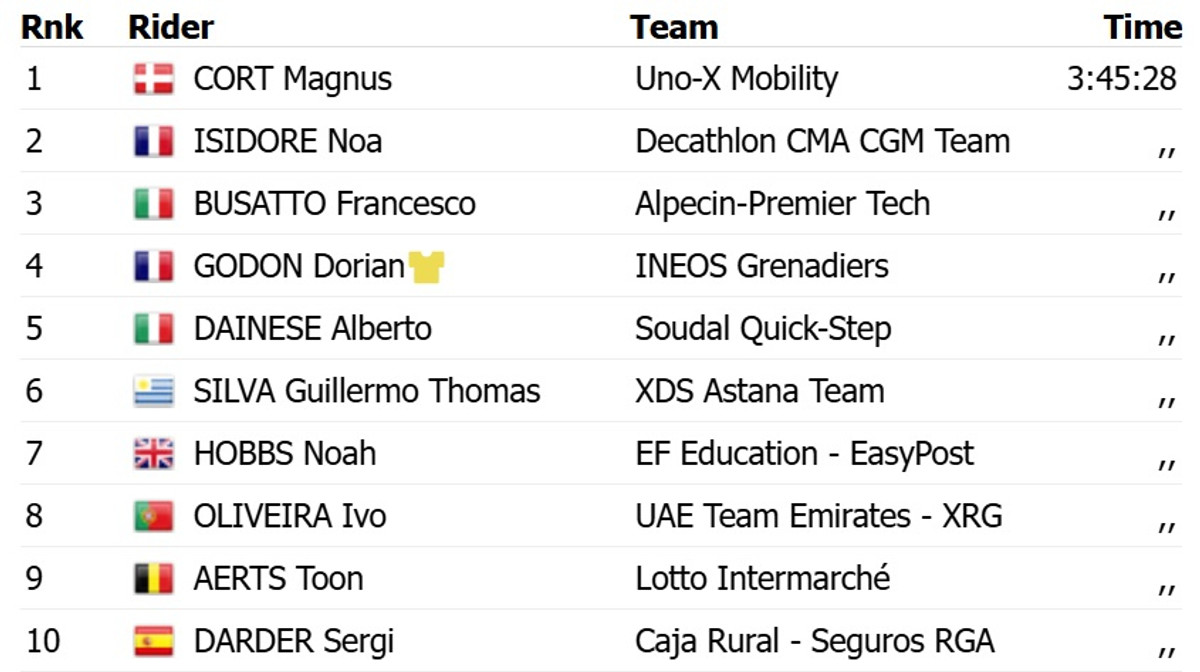Image resolution: width=1200 pixels, height=672 pixels.
Task: Click the Uruguay flag beside Silva
Action: click(x=153, y=391)
